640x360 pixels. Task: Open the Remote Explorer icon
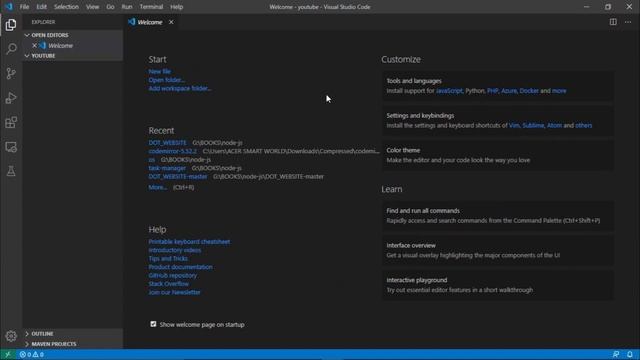click(11, 147)
